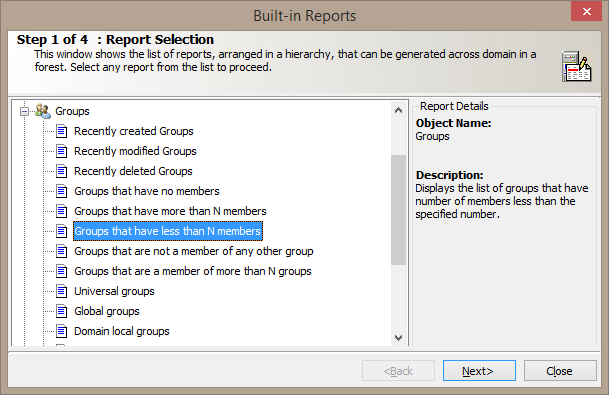This screenshot has height=395, width=609.
Task: Select Recently deleted Groups report
Action: click(133, 171)
